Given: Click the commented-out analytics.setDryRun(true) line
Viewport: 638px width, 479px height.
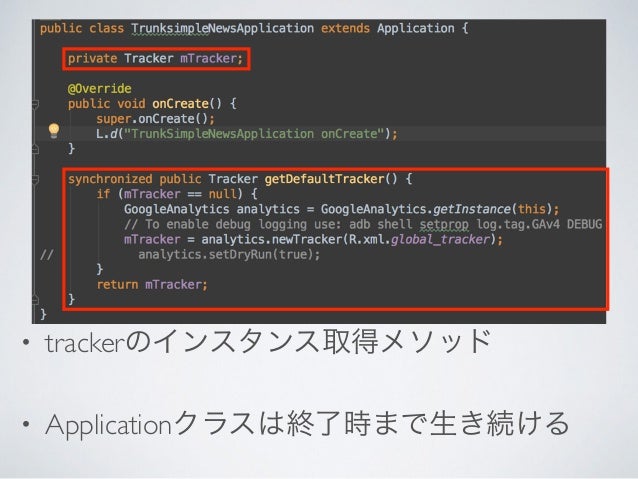Looking at the screenshot, I should point(229,255).
